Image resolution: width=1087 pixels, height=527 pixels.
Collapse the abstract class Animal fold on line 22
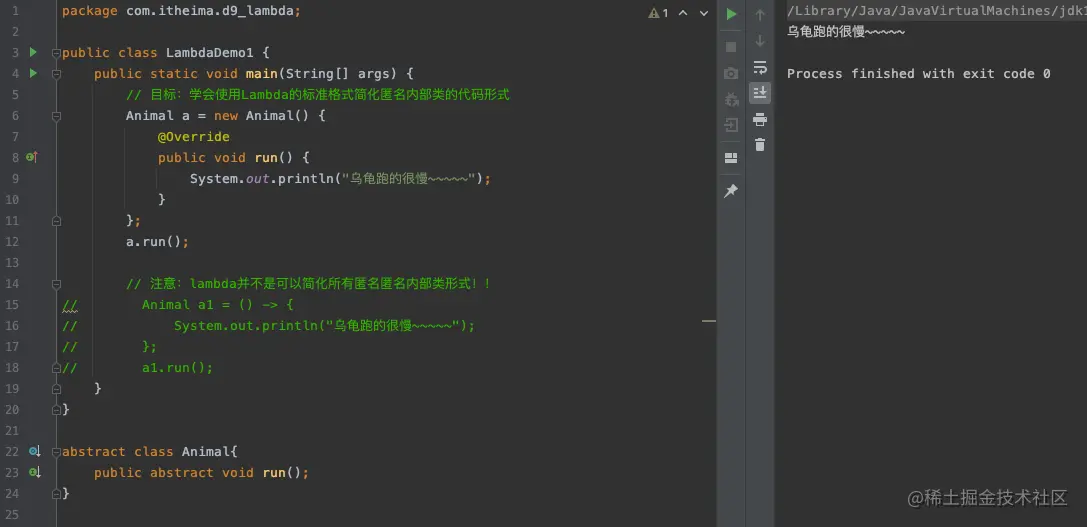tap(56, 451)
